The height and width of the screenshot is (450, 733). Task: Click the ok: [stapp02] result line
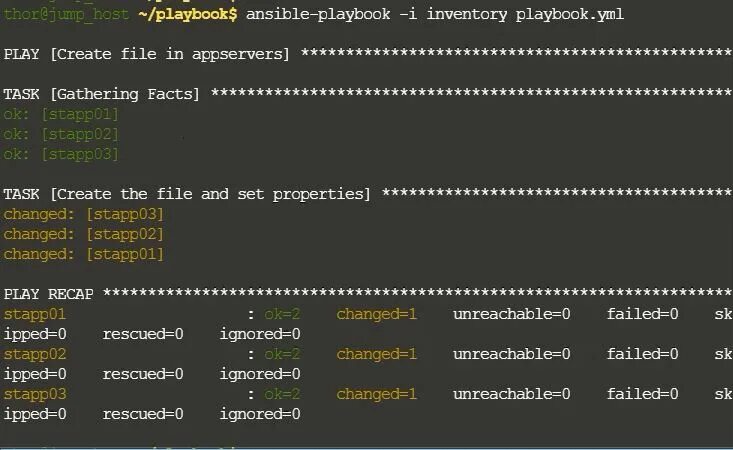coord(61,135)
